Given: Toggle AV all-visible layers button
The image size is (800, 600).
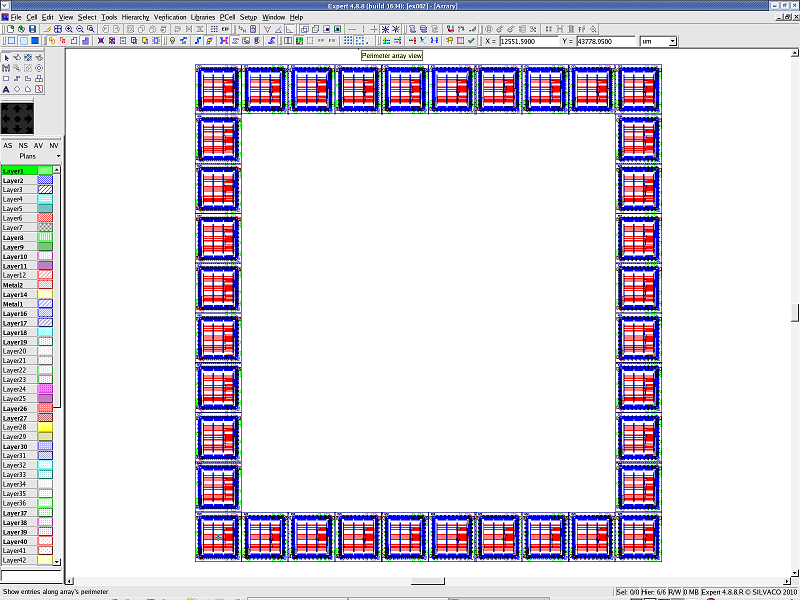Looking at the screenshot, I should coord(38,146).
